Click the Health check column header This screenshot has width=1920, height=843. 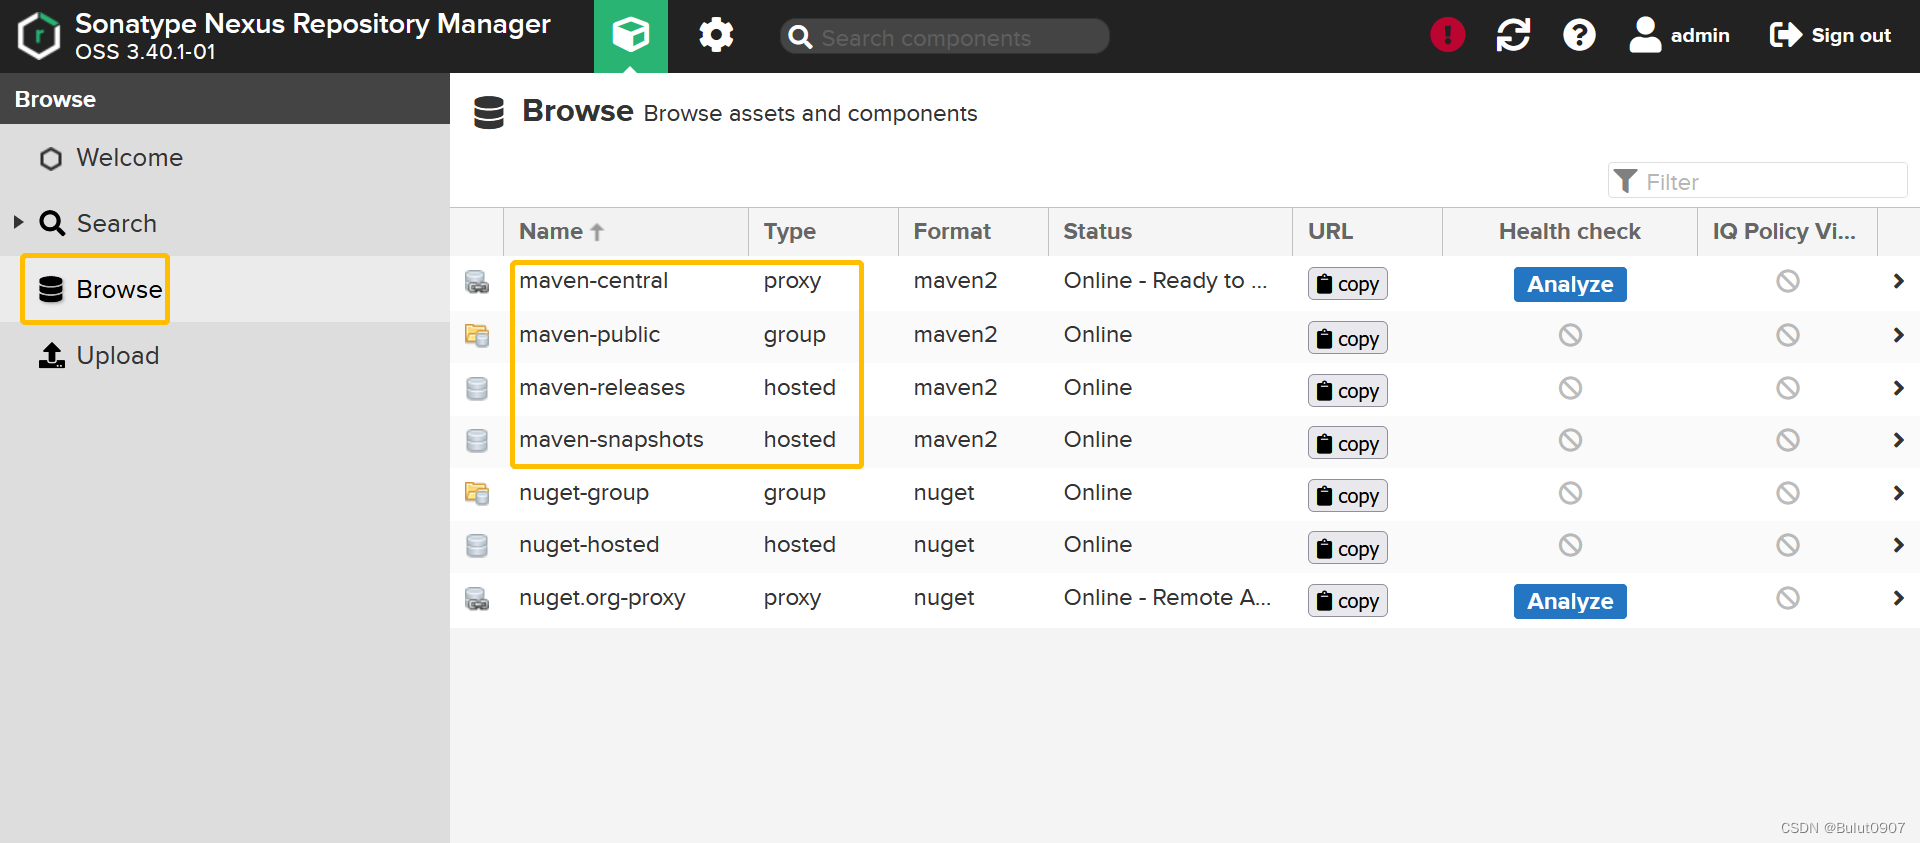tap(1570, 231)
